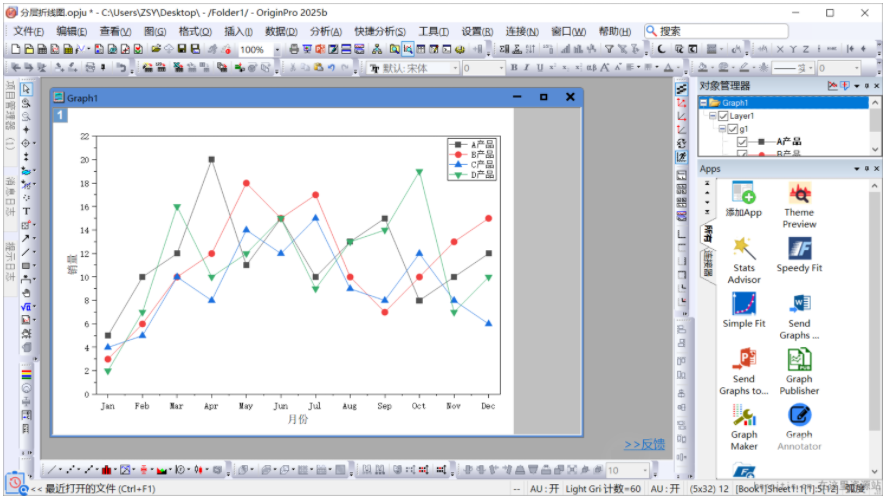
Task: Click the palette color bars icon in left toolbar
Action: pos(26,374)
